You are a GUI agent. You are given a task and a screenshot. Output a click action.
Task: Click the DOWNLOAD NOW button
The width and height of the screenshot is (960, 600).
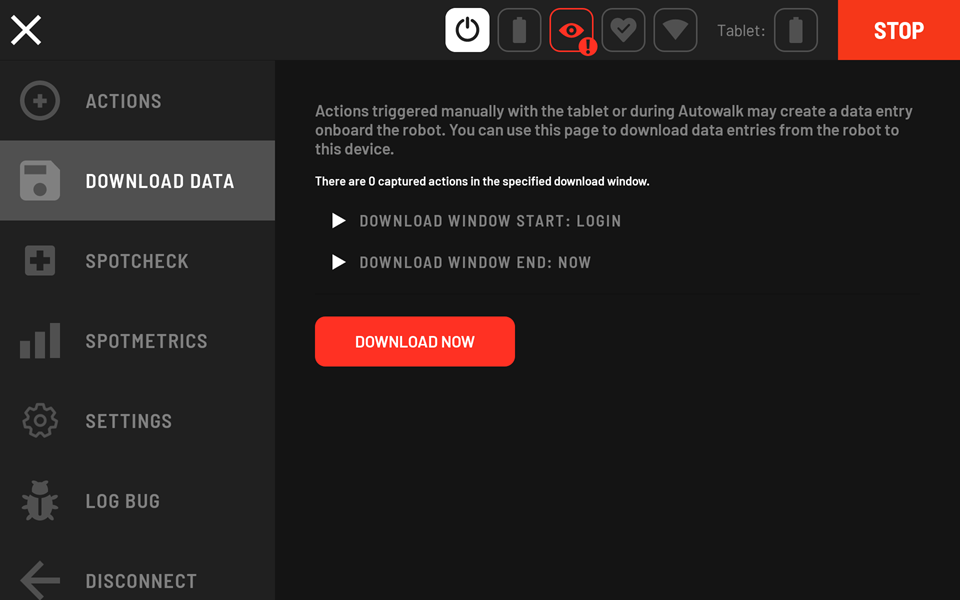pyautogui.click(x=414, y=342)
